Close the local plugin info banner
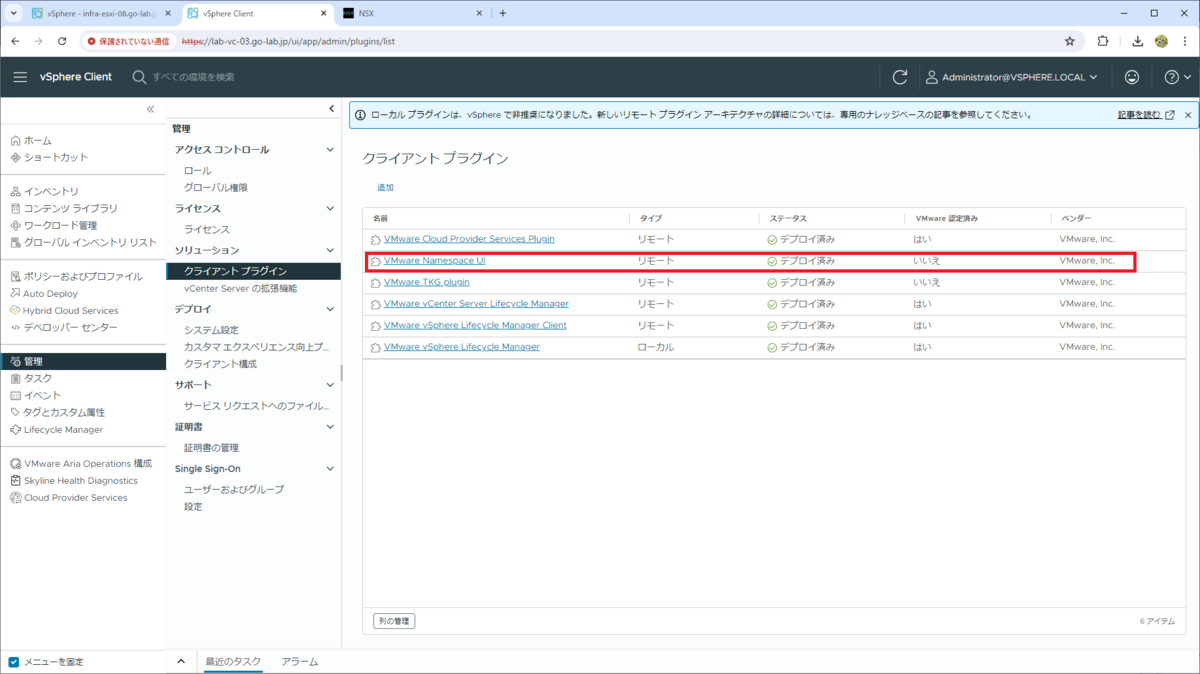 (x=1188, y=115)
